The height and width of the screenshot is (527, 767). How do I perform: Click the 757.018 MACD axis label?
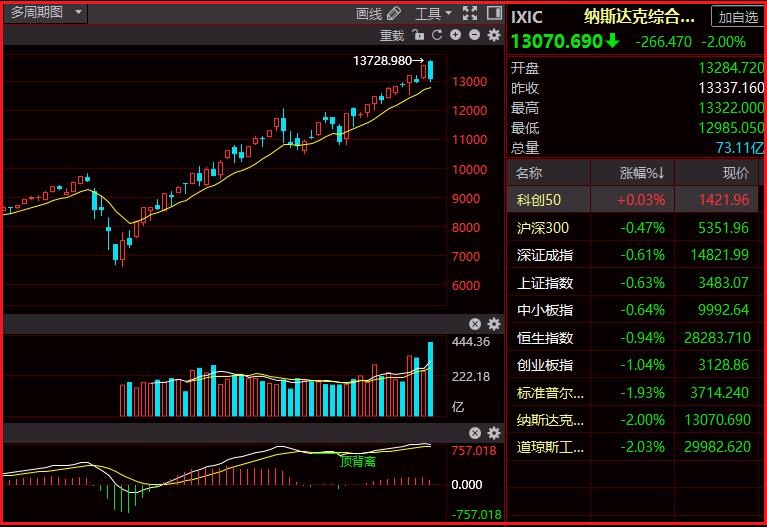point(474,450)
